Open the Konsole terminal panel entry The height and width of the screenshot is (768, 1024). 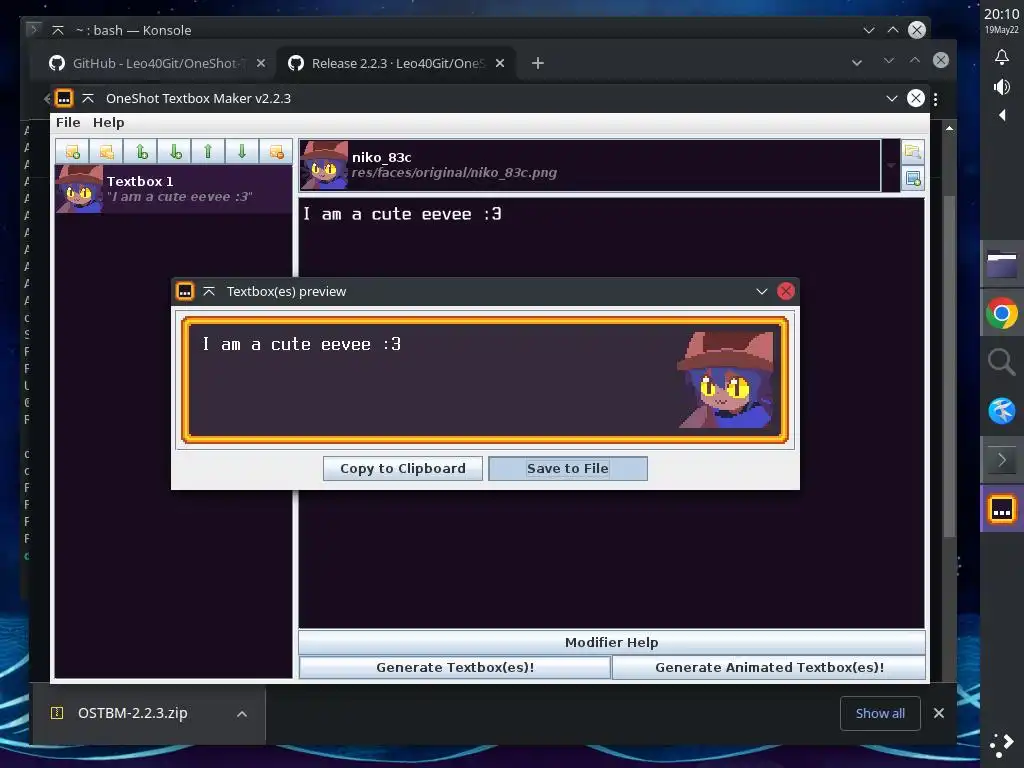[x=1002, y=460]
